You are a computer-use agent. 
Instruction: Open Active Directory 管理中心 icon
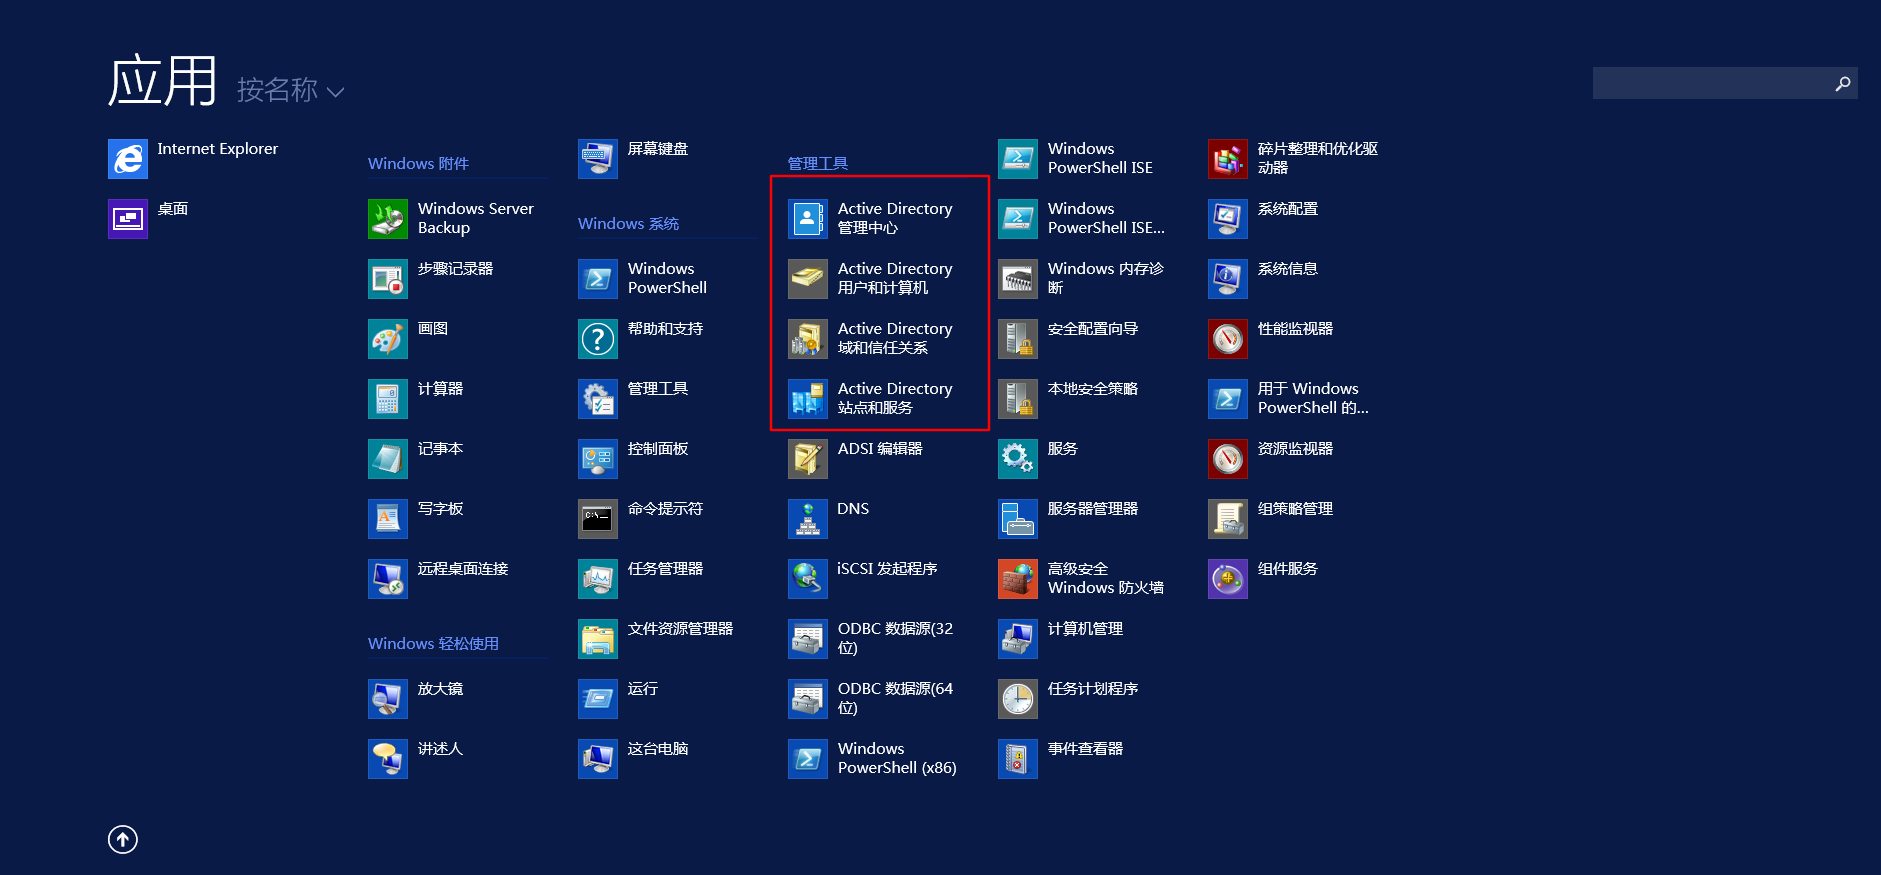[x=808, y=219]
